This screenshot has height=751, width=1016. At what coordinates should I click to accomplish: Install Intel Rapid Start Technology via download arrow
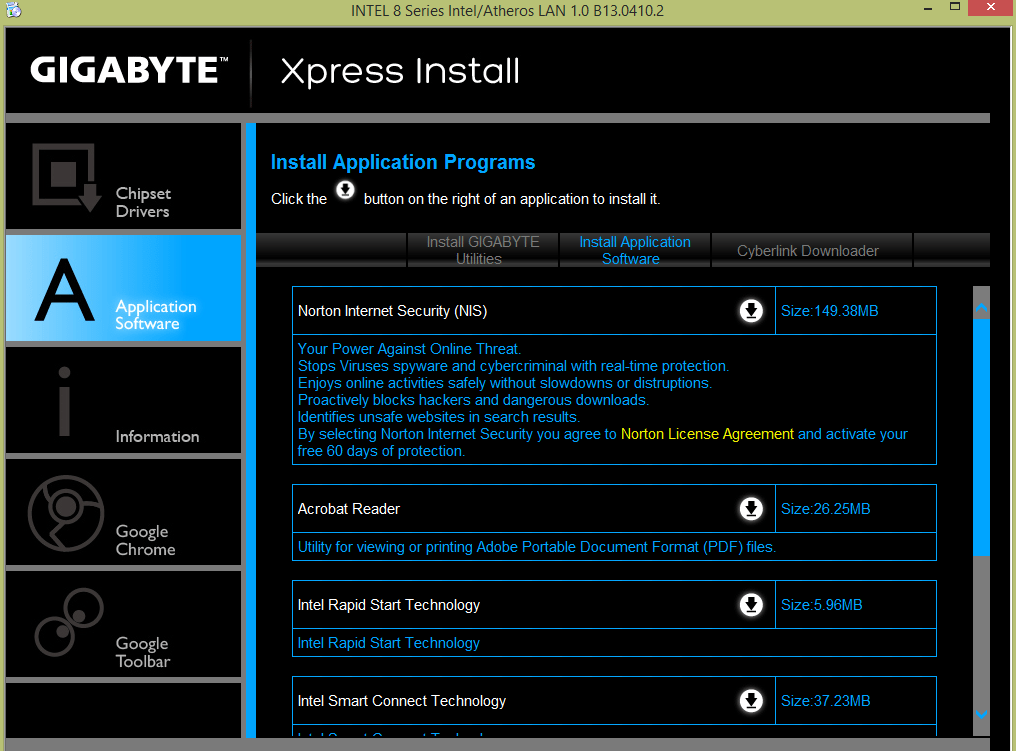click(x=751, y=605)
